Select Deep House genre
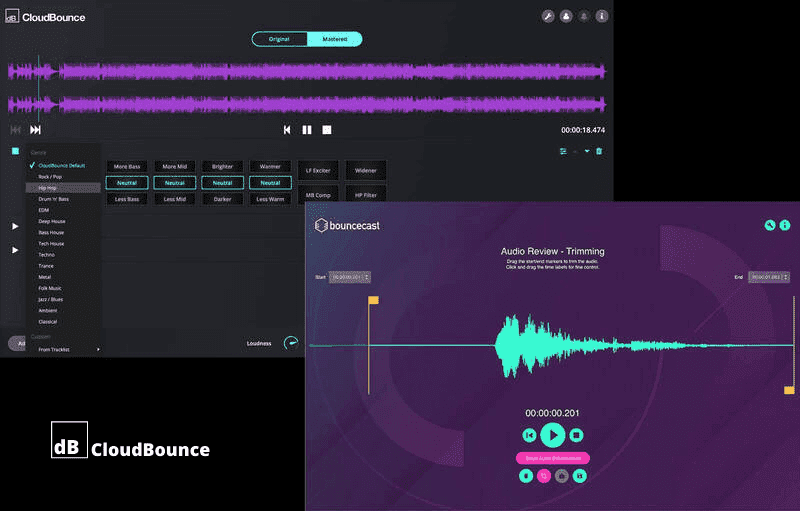800x511 pixels. (x=64, y=221)
